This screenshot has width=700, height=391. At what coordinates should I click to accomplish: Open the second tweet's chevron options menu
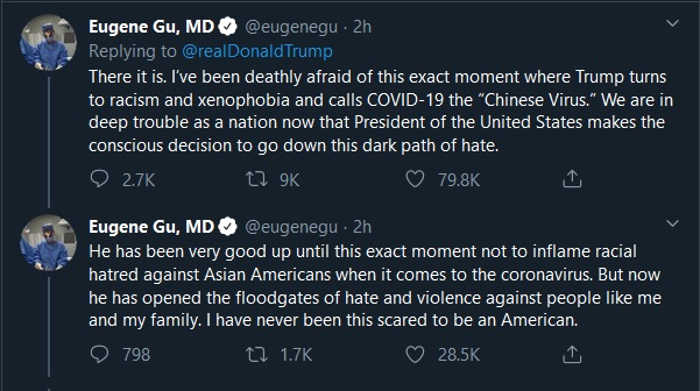[x=672, y=223]
